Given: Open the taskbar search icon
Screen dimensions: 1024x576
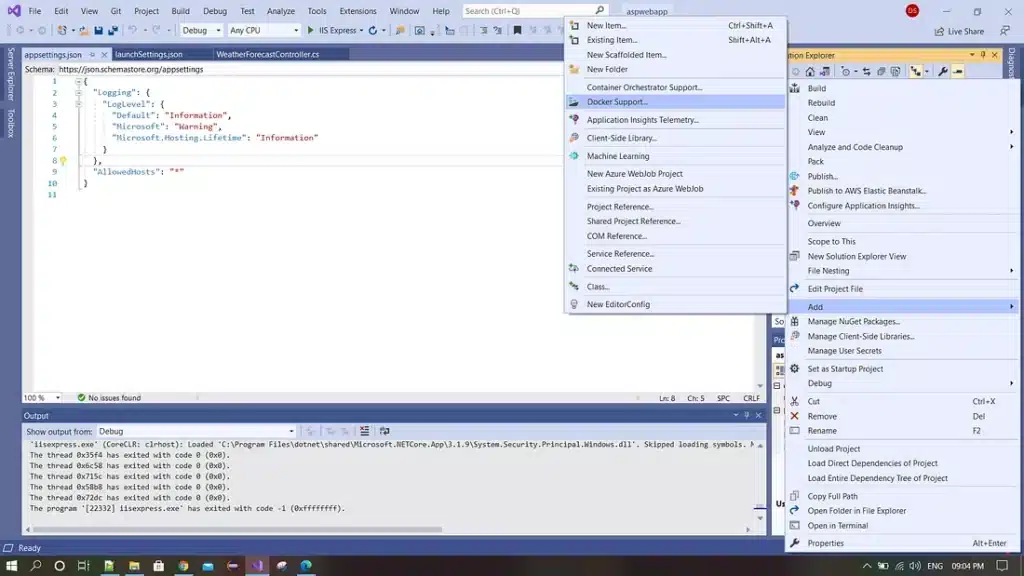Looking at the screenshot, I should point(35,566).
